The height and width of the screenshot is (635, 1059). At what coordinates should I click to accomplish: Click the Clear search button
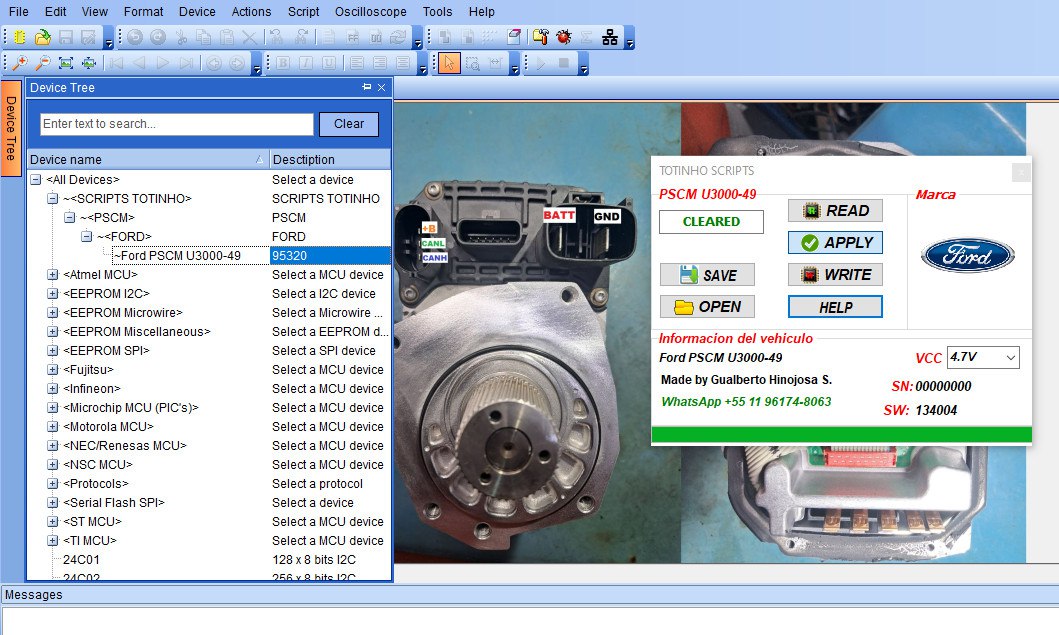click(x=348, y=124)
